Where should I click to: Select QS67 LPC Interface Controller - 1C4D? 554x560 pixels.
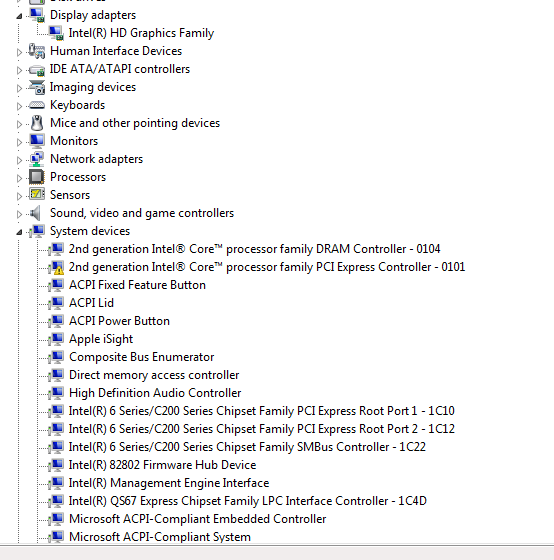tap(248, 501)
